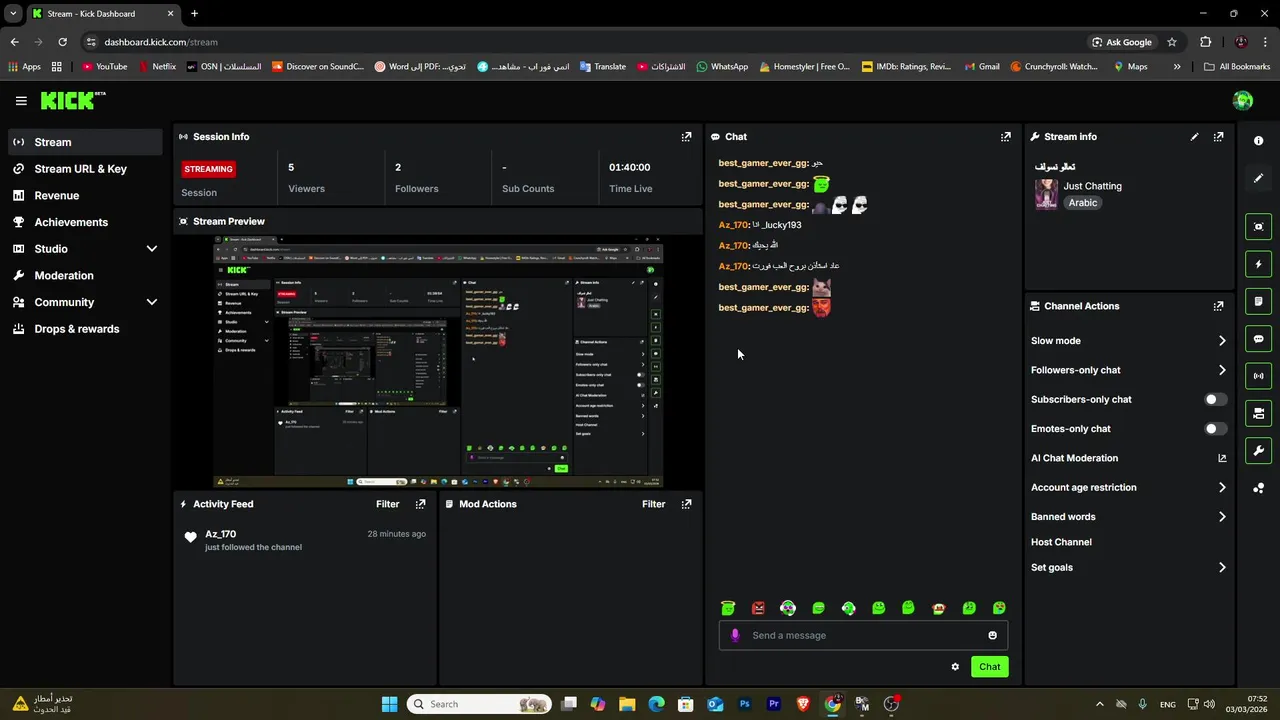Screen dimensions: 1280x720
Task: Open the hamburger menu beside Kick logo
Action: point(21,101)
